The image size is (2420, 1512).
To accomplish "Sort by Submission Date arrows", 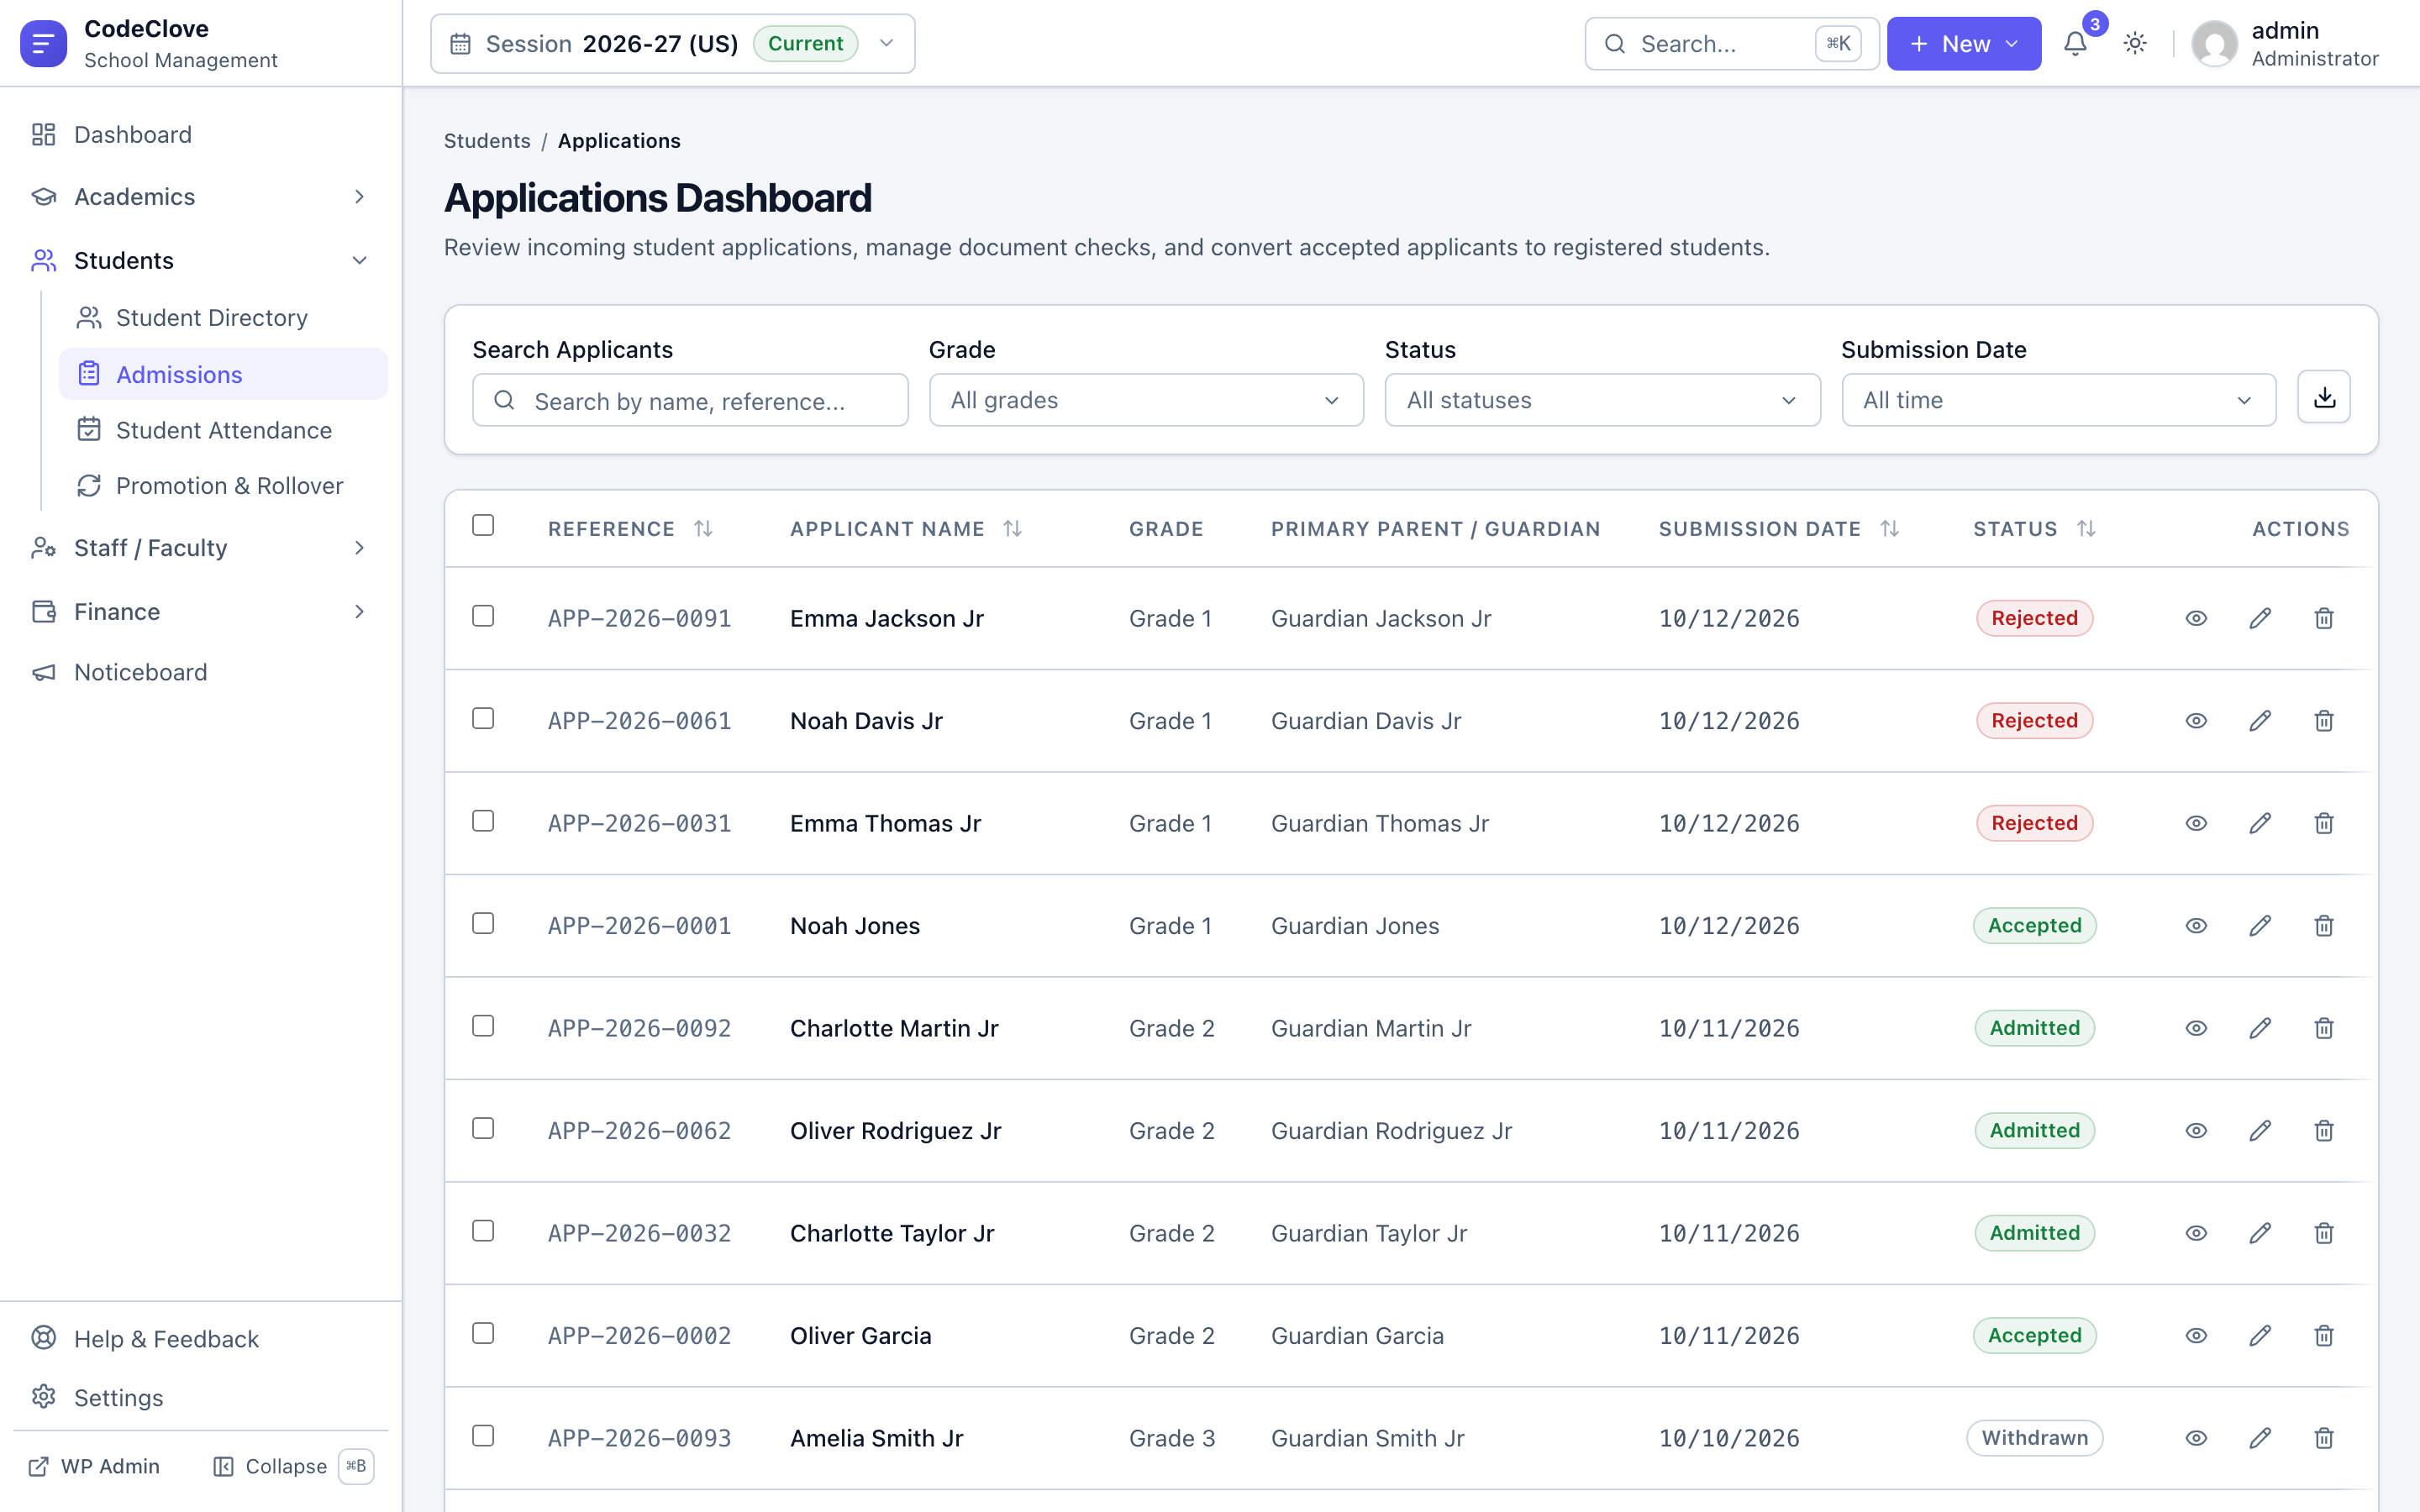I will (x=1889, y=528).
